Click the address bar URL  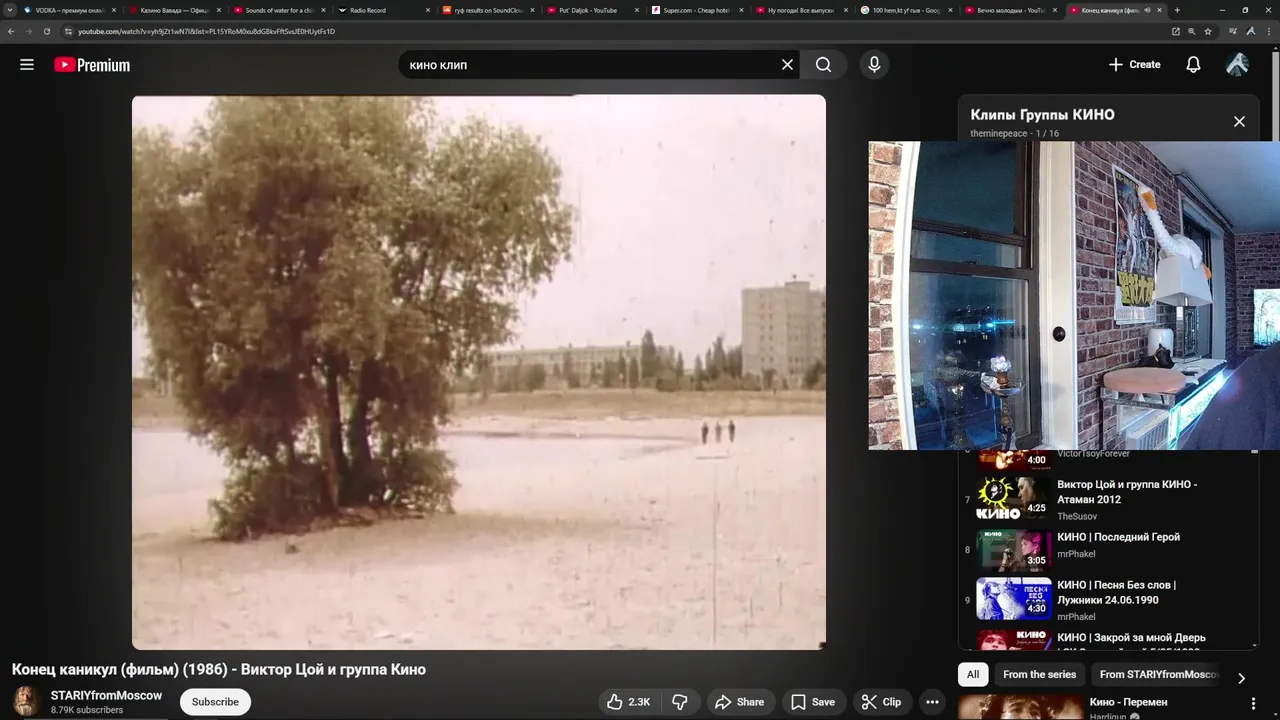point(206,31)
